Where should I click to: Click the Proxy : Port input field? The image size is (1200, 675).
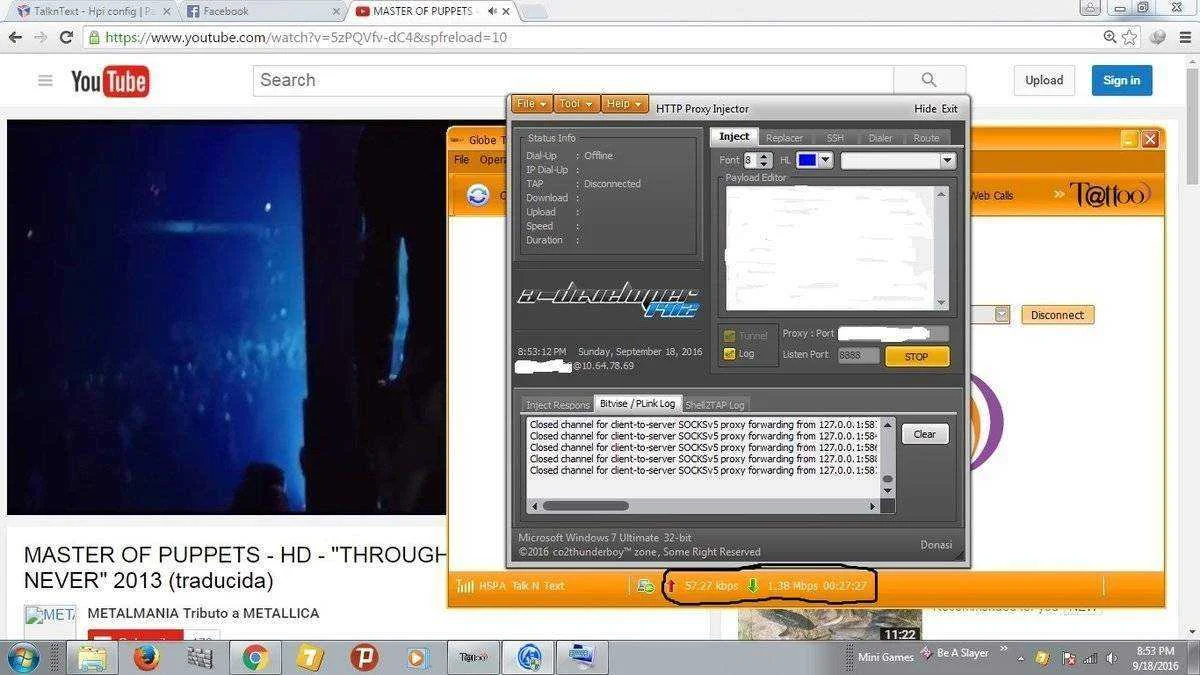click(x=893, y=333)
